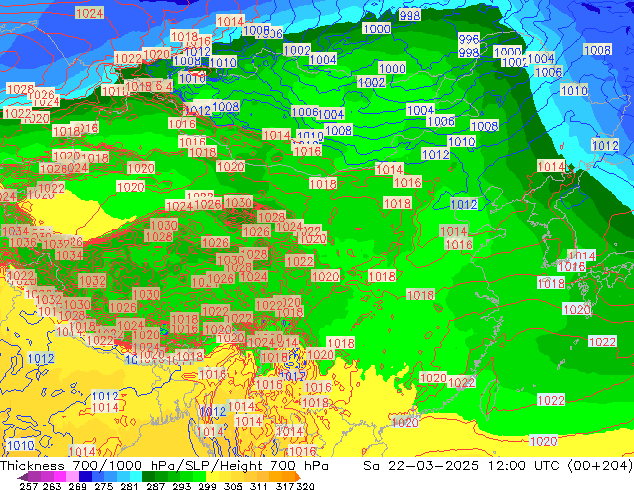Click the legend value '257'
This screenshot has height=490, width=634.
[28, 486]
